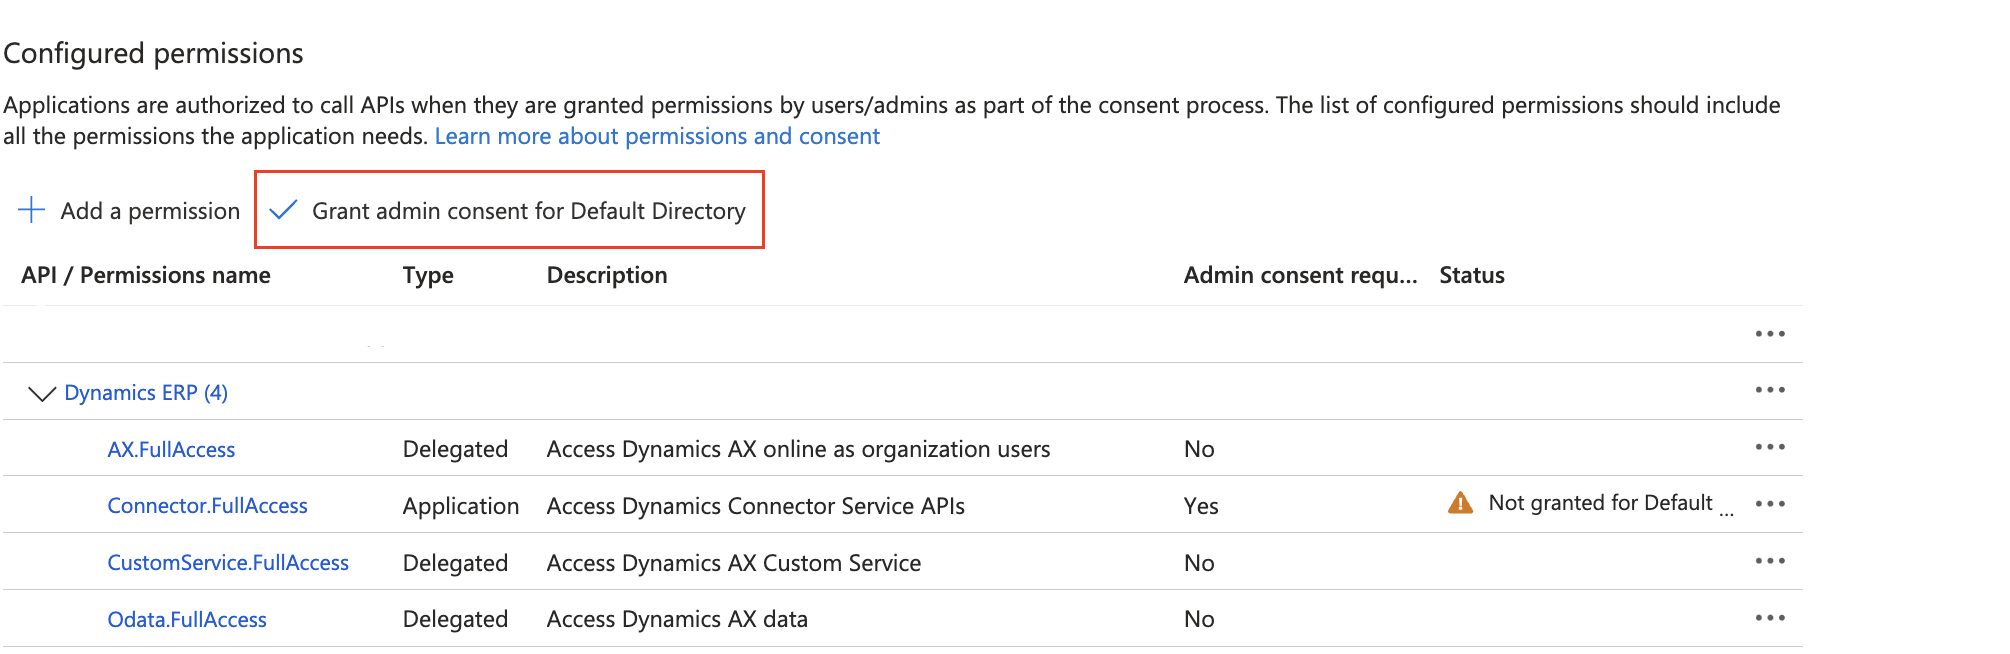Open the ellipsis menu for CustomService.FullAccess row
The width and height of the screenshot is (2010, 654).
click(x=1770, y=561)
